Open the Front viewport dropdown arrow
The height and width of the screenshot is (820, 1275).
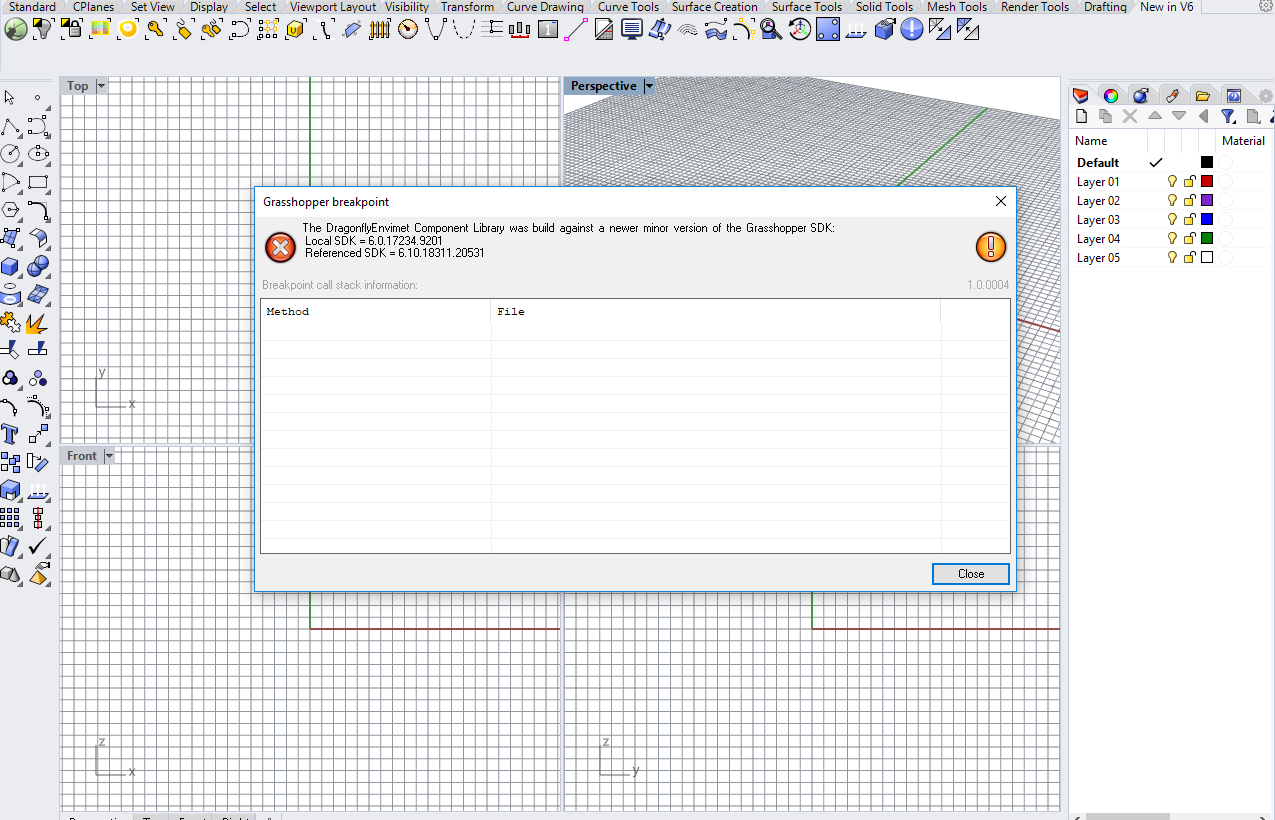(109, 456)
